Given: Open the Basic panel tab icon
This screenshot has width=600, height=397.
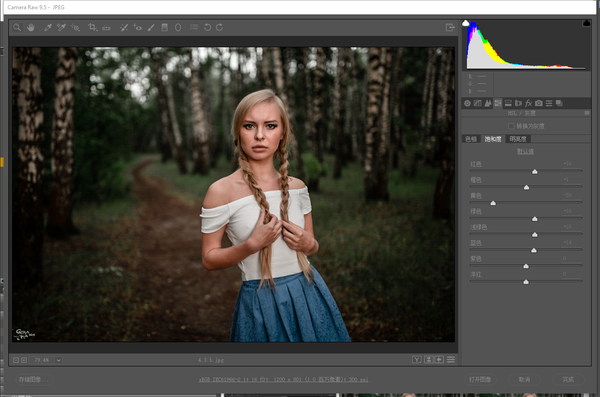Looking at the screenshot, I should [467, 103].
